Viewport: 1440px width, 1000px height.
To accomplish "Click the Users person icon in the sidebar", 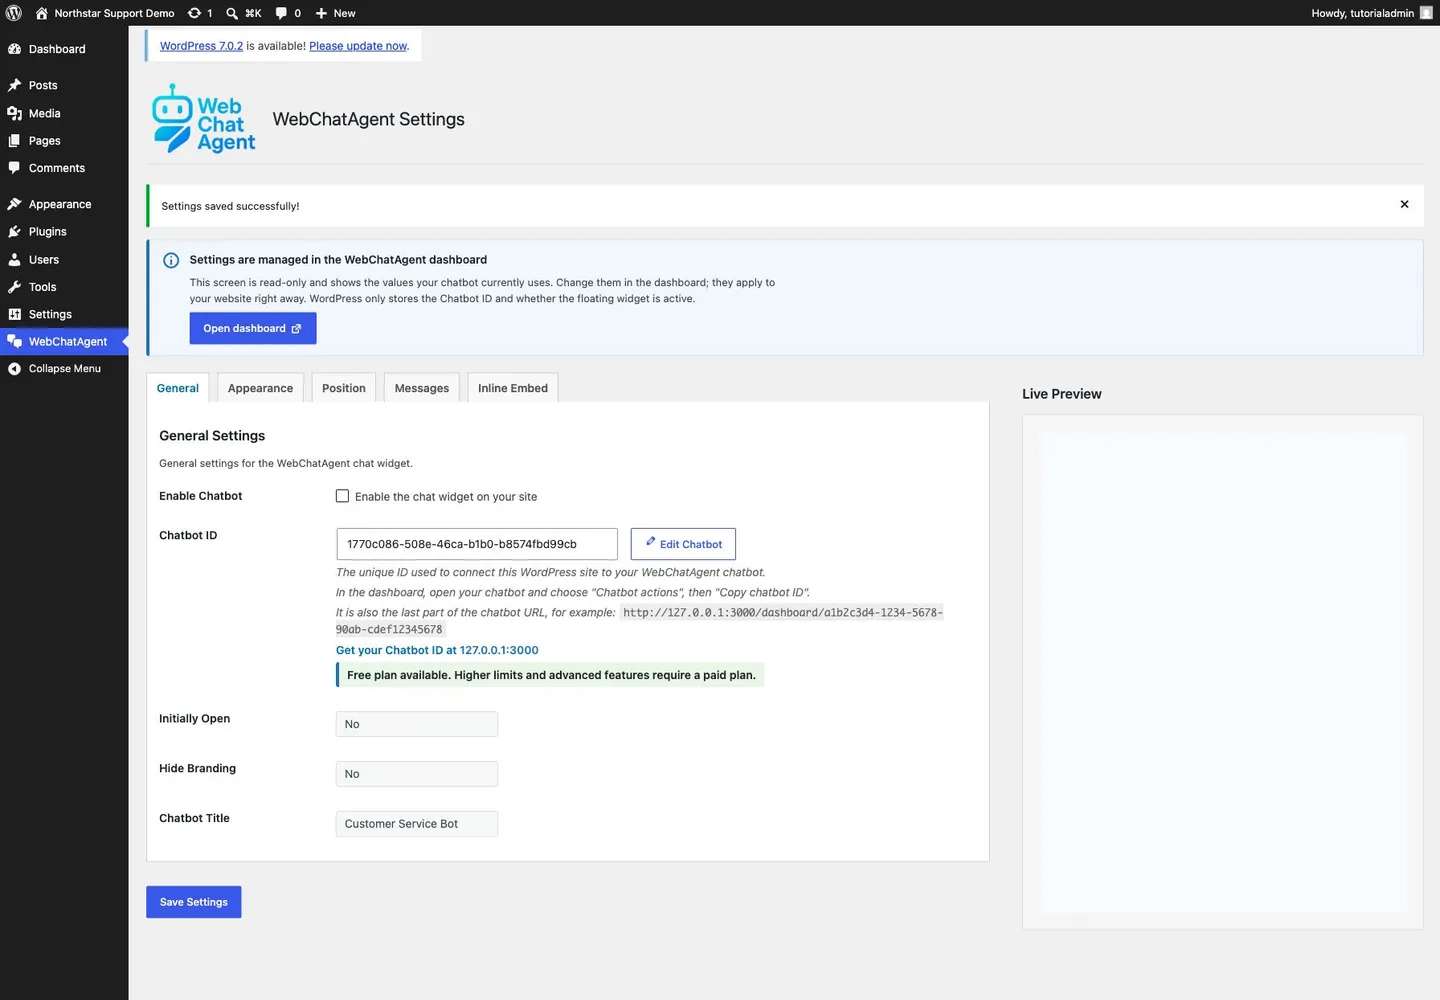I will (x=14, y=259).
